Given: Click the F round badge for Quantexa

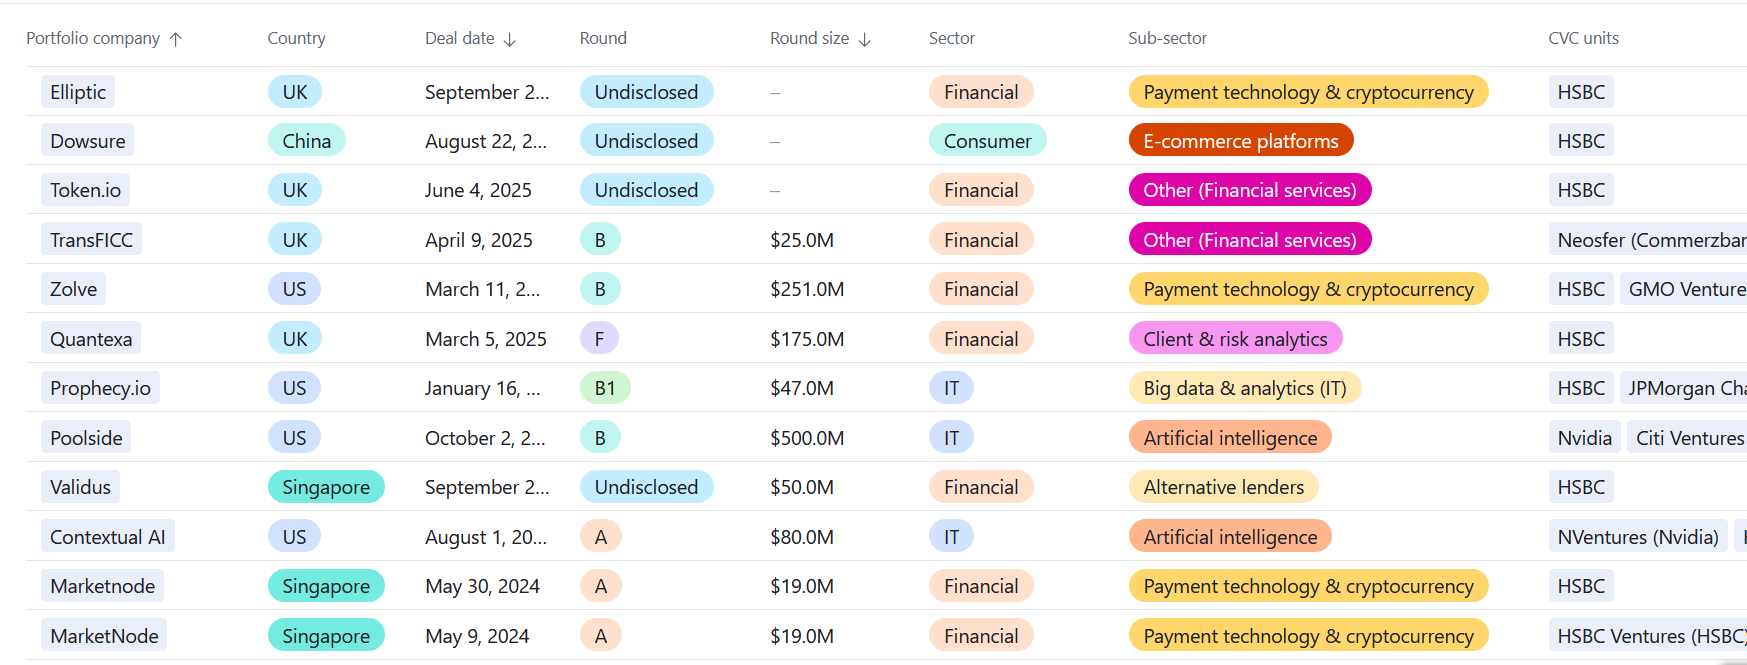Looking at the screenshot, I should pyautogui.click(x=599, y=339).
